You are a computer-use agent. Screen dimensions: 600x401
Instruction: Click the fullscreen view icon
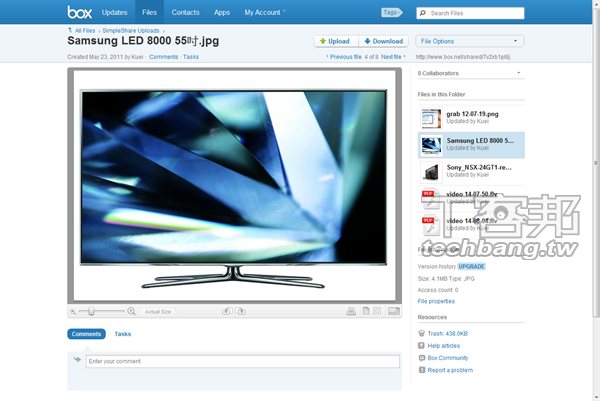393,311
